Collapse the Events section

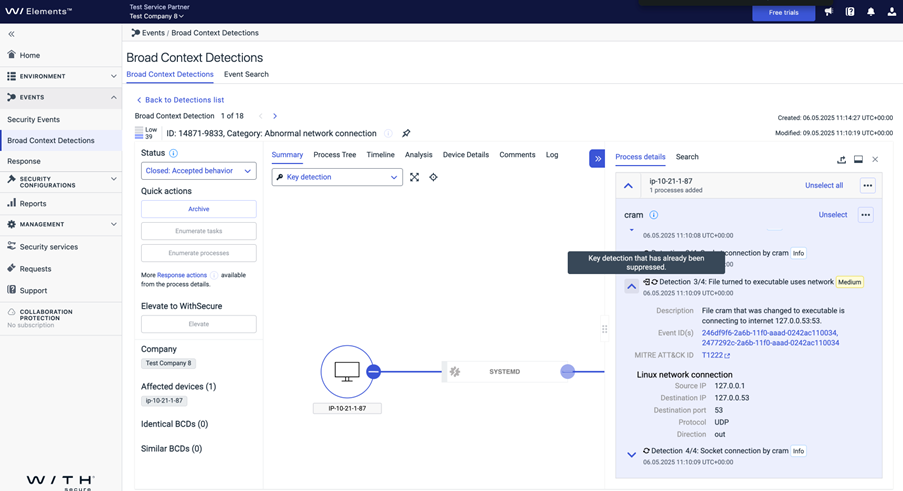pyautogui.click(x=60, y=97)
